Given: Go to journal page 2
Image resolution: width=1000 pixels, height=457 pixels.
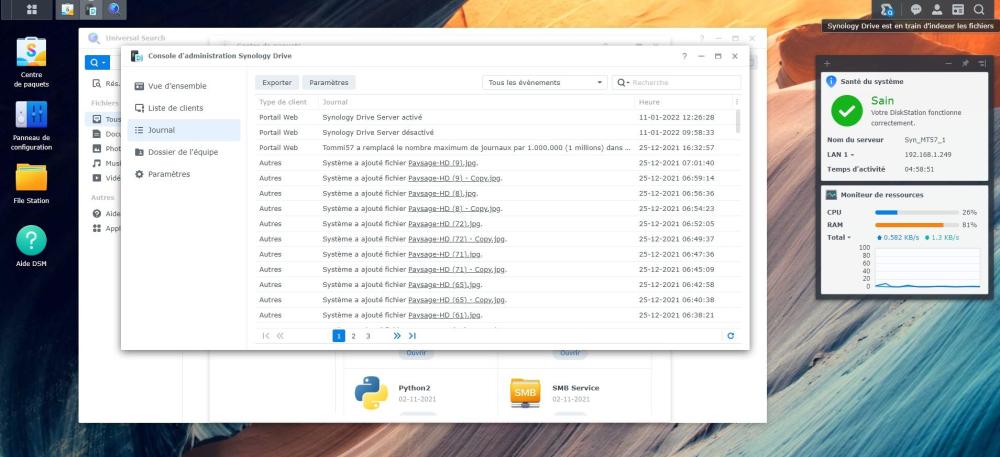Looking at the screenshot, I should 353,336.
